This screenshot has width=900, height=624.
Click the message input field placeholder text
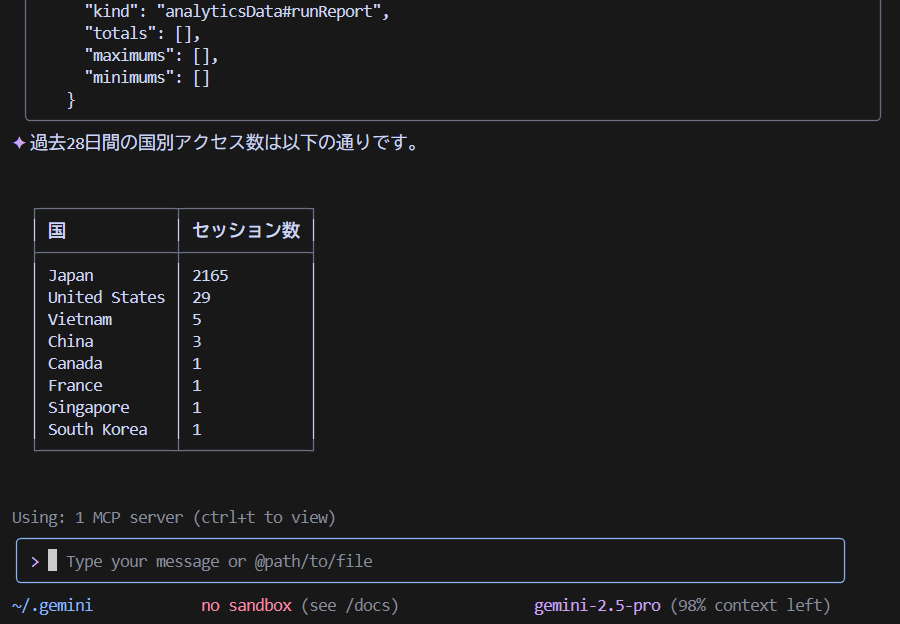(219, 561)
